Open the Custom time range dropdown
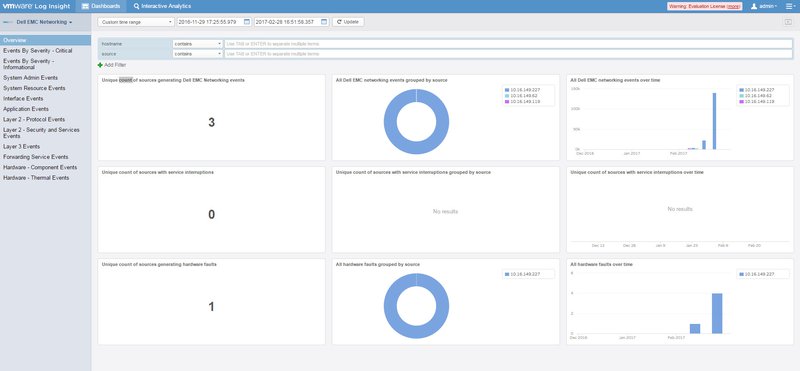This screenshot has height=371, width=800. point(136,22)
